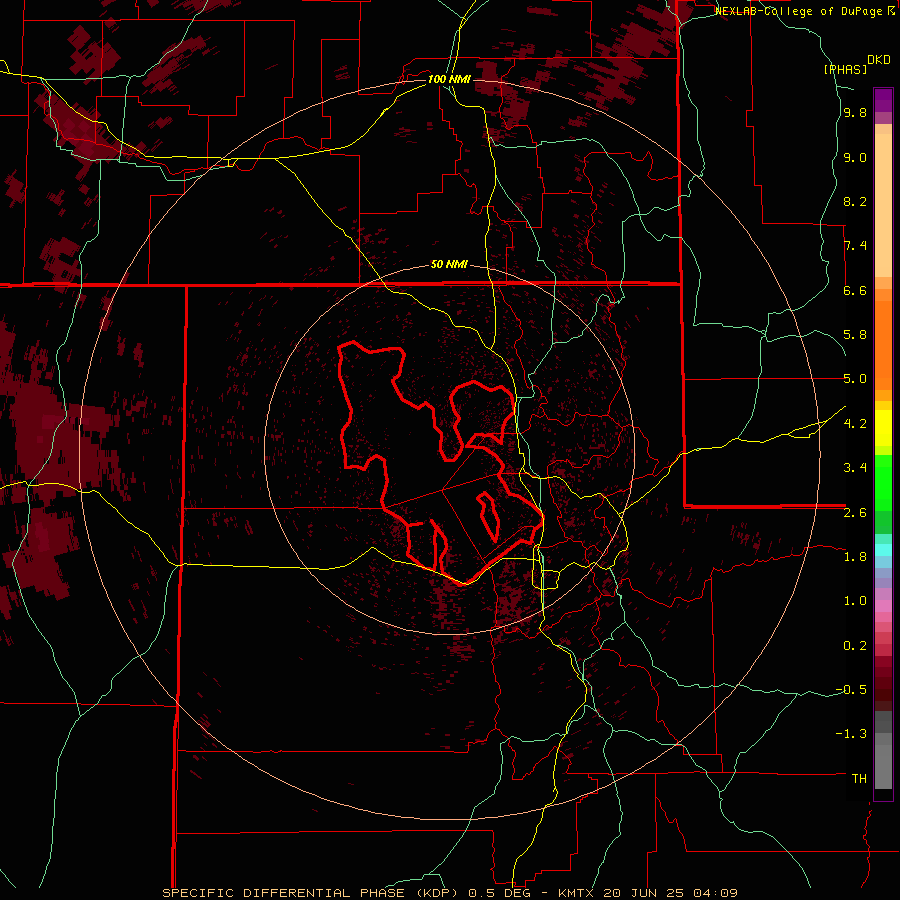Click the 2.6 scale value
This screenshot has width=900, height=900.
[855, 513]
